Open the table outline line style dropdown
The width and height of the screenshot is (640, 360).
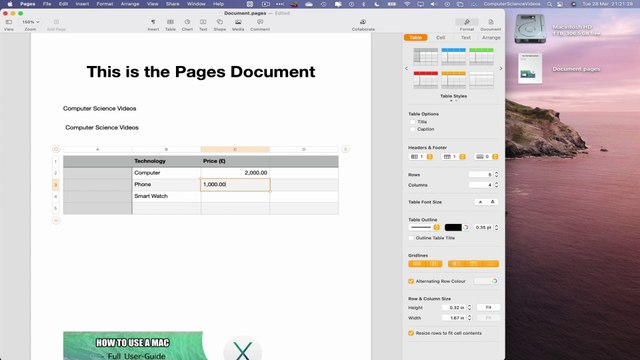(x=424, y=227)
